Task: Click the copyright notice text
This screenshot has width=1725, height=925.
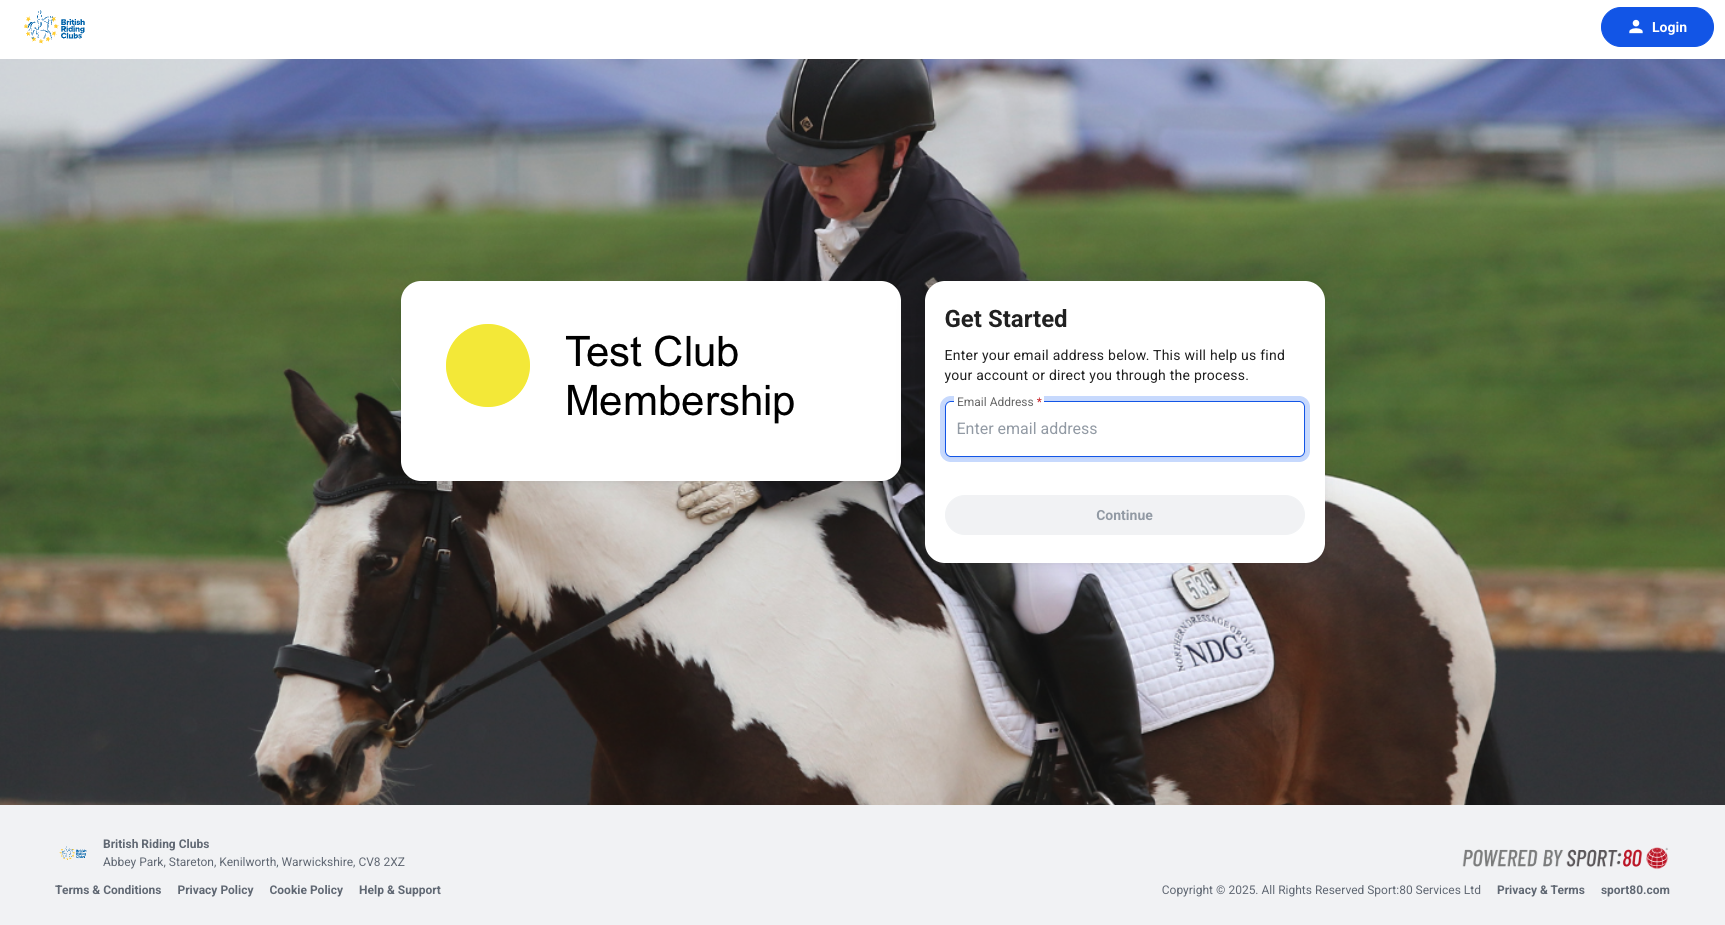Action: [1321, 890]
